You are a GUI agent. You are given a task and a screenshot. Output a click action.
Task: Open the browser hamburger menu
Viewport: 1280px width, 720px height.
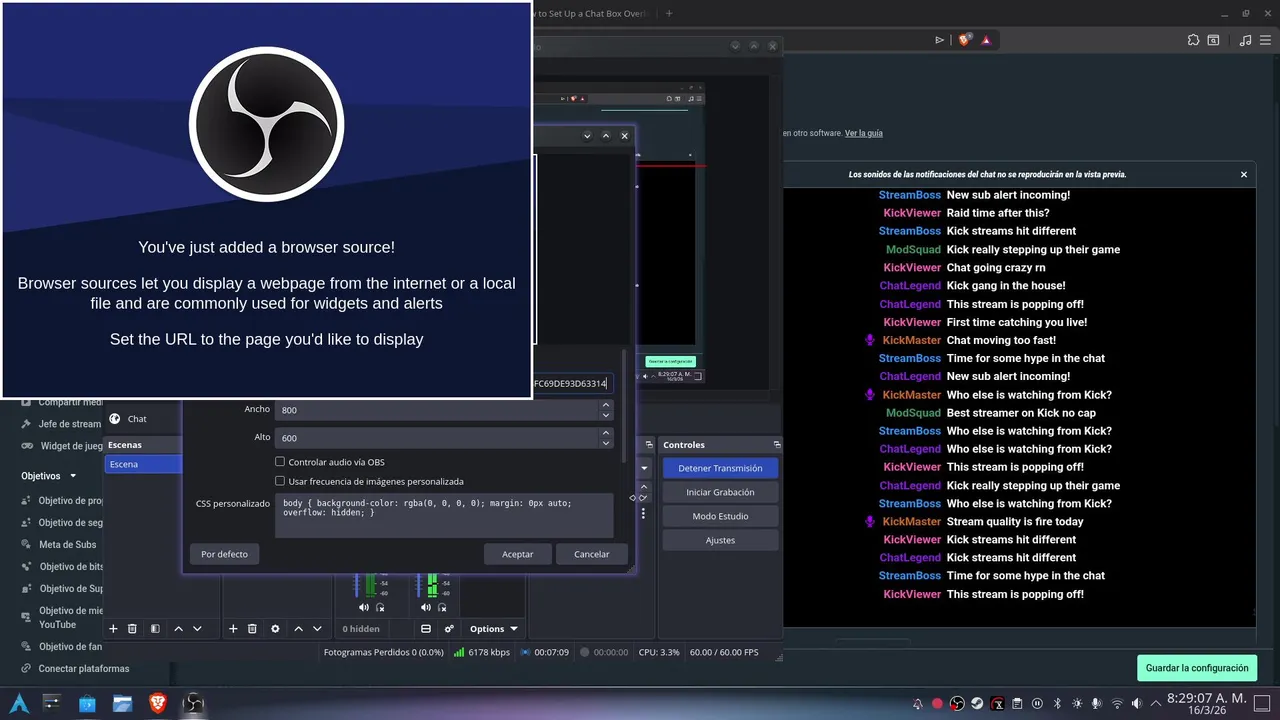1266,40
